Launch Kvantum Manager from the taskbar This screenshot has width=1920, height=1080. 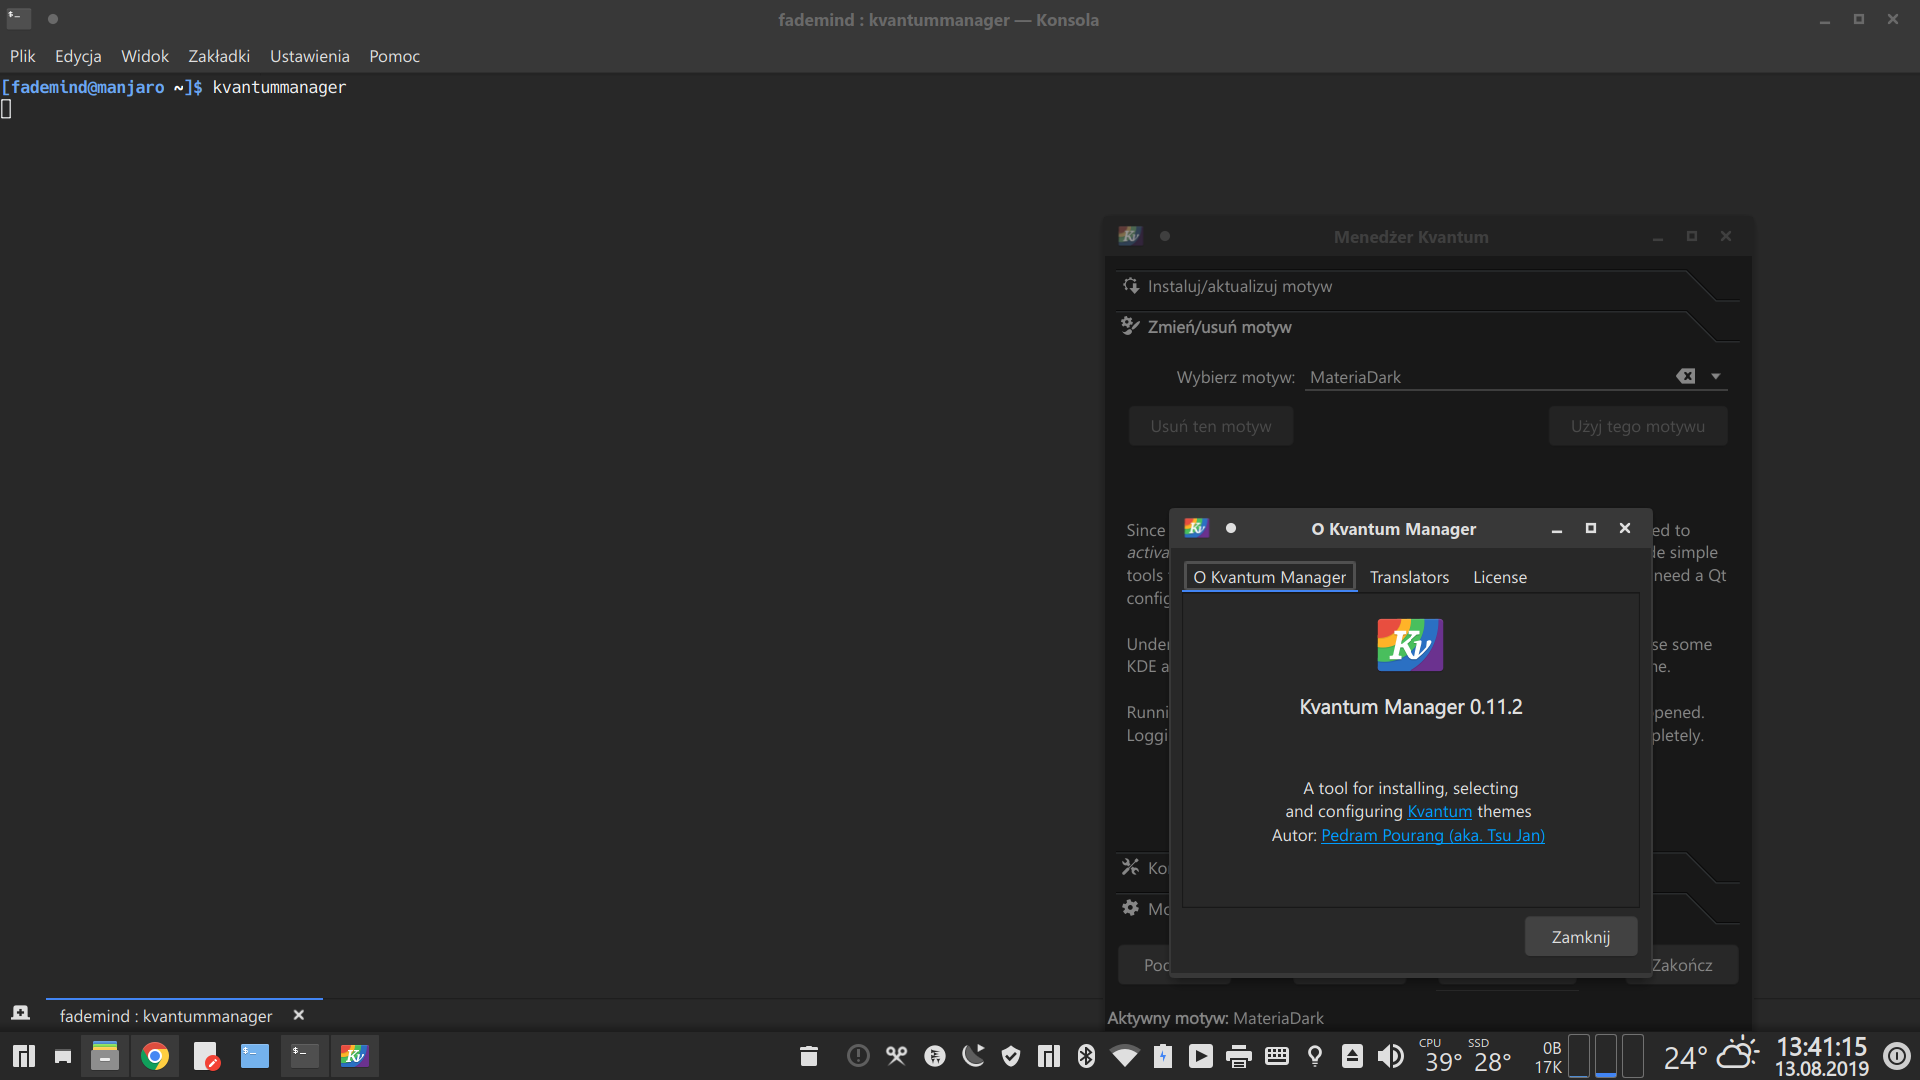pyautogui.click(x=354, y=1055)
